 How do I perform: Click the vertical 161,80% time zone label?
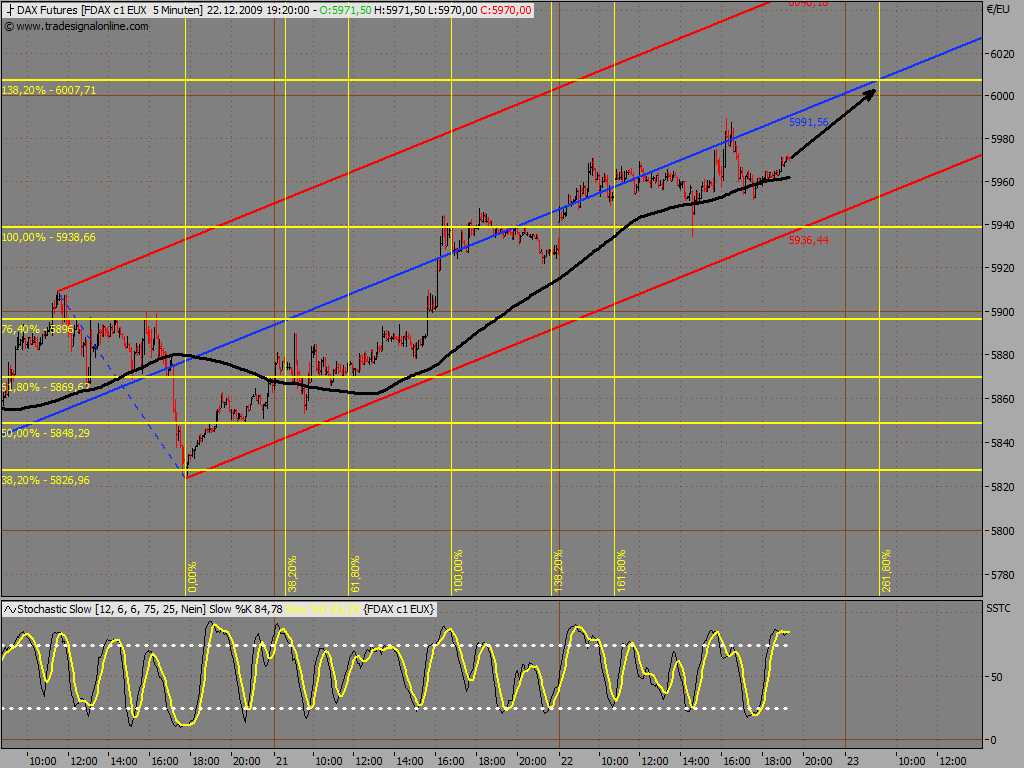click(x=621, y=571)
